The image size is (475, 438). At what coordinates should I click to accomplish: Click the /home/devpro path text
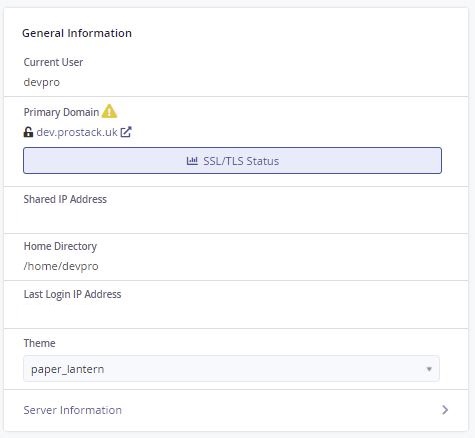(x=61, y=266)
